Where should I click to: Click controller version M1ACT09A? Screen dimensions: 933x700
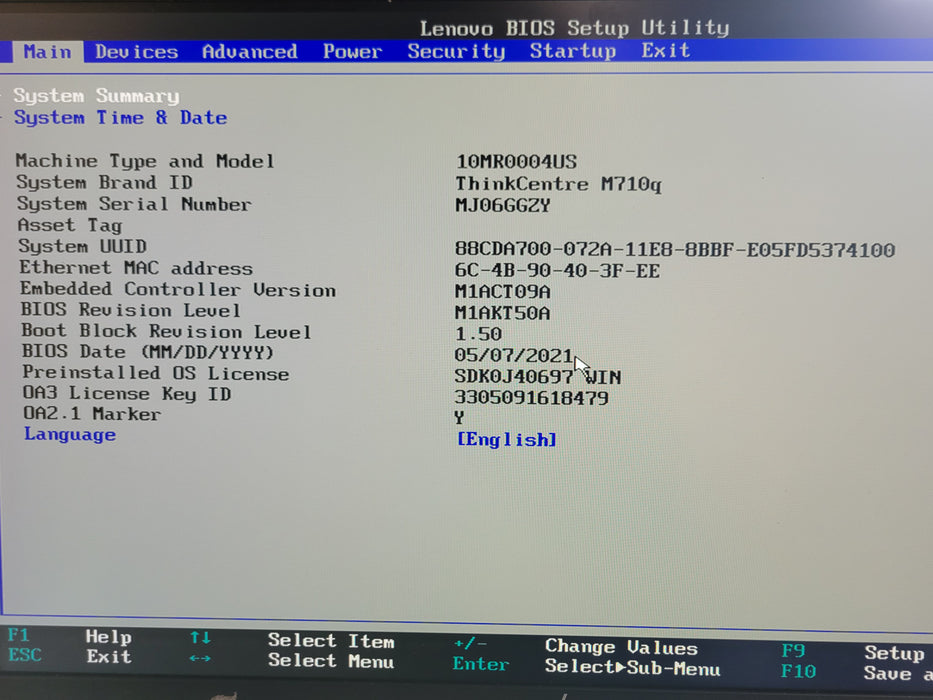tap(502, 292)
